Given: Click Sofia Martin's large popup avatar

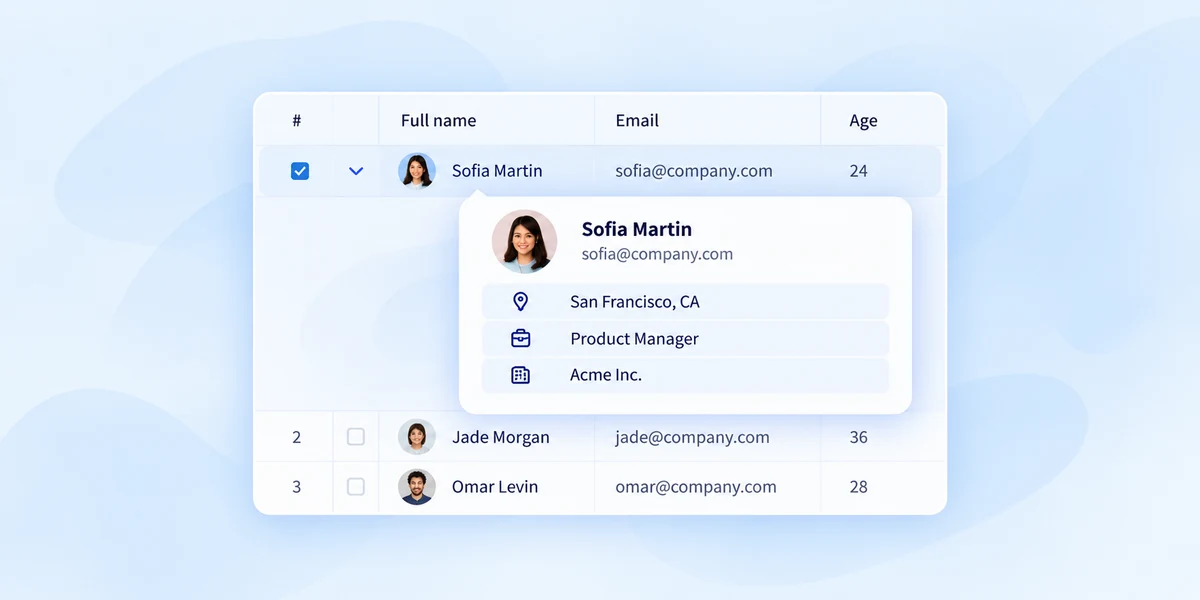Looking at the screenshot, I should pyautogui.click(x=525, y=241).
